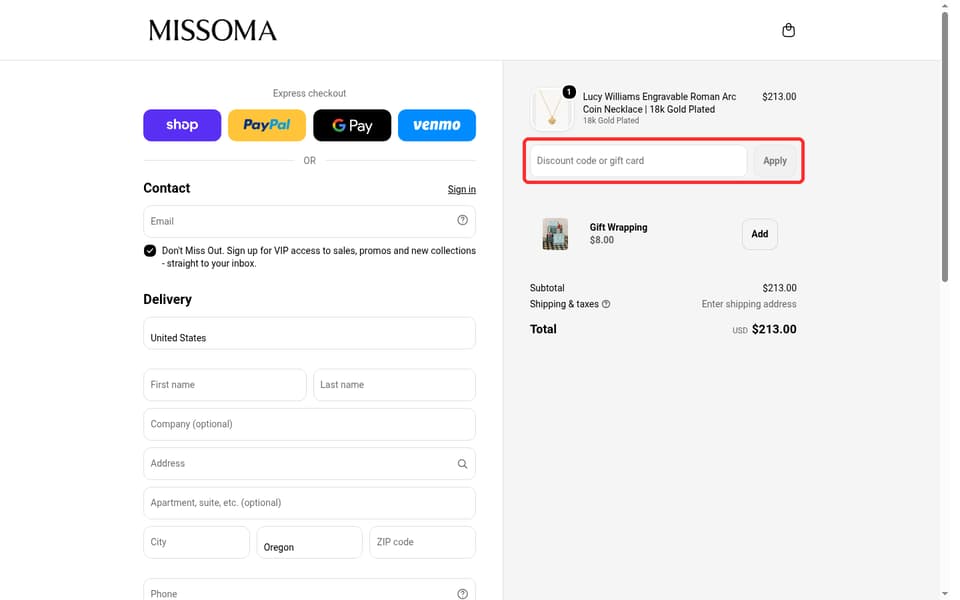Click the necklace product thumbnail
This screenshot has height=600, width=960.
click(552, 109)
